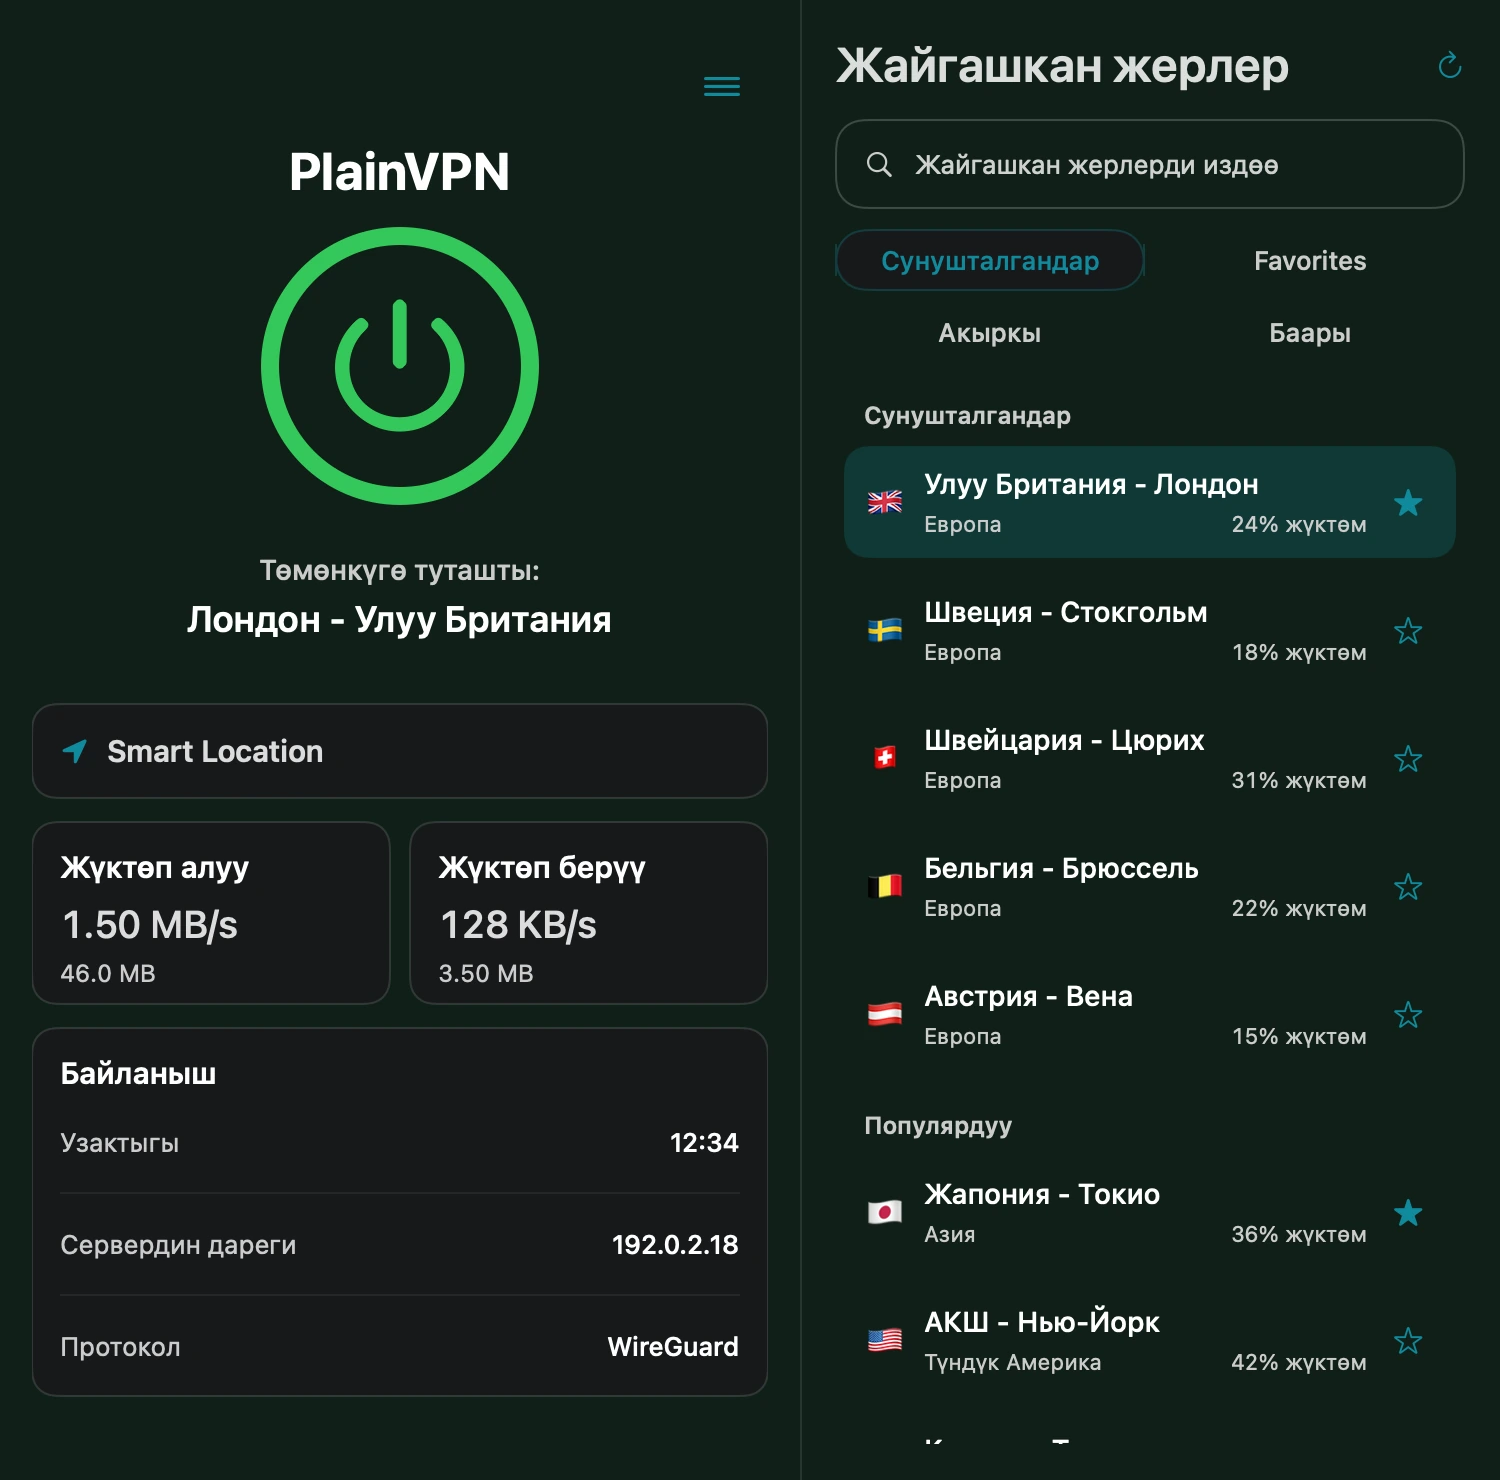1500x1480 pixels.
Task: Click the United Kingdom flag icon
Action: pos(885,502)
